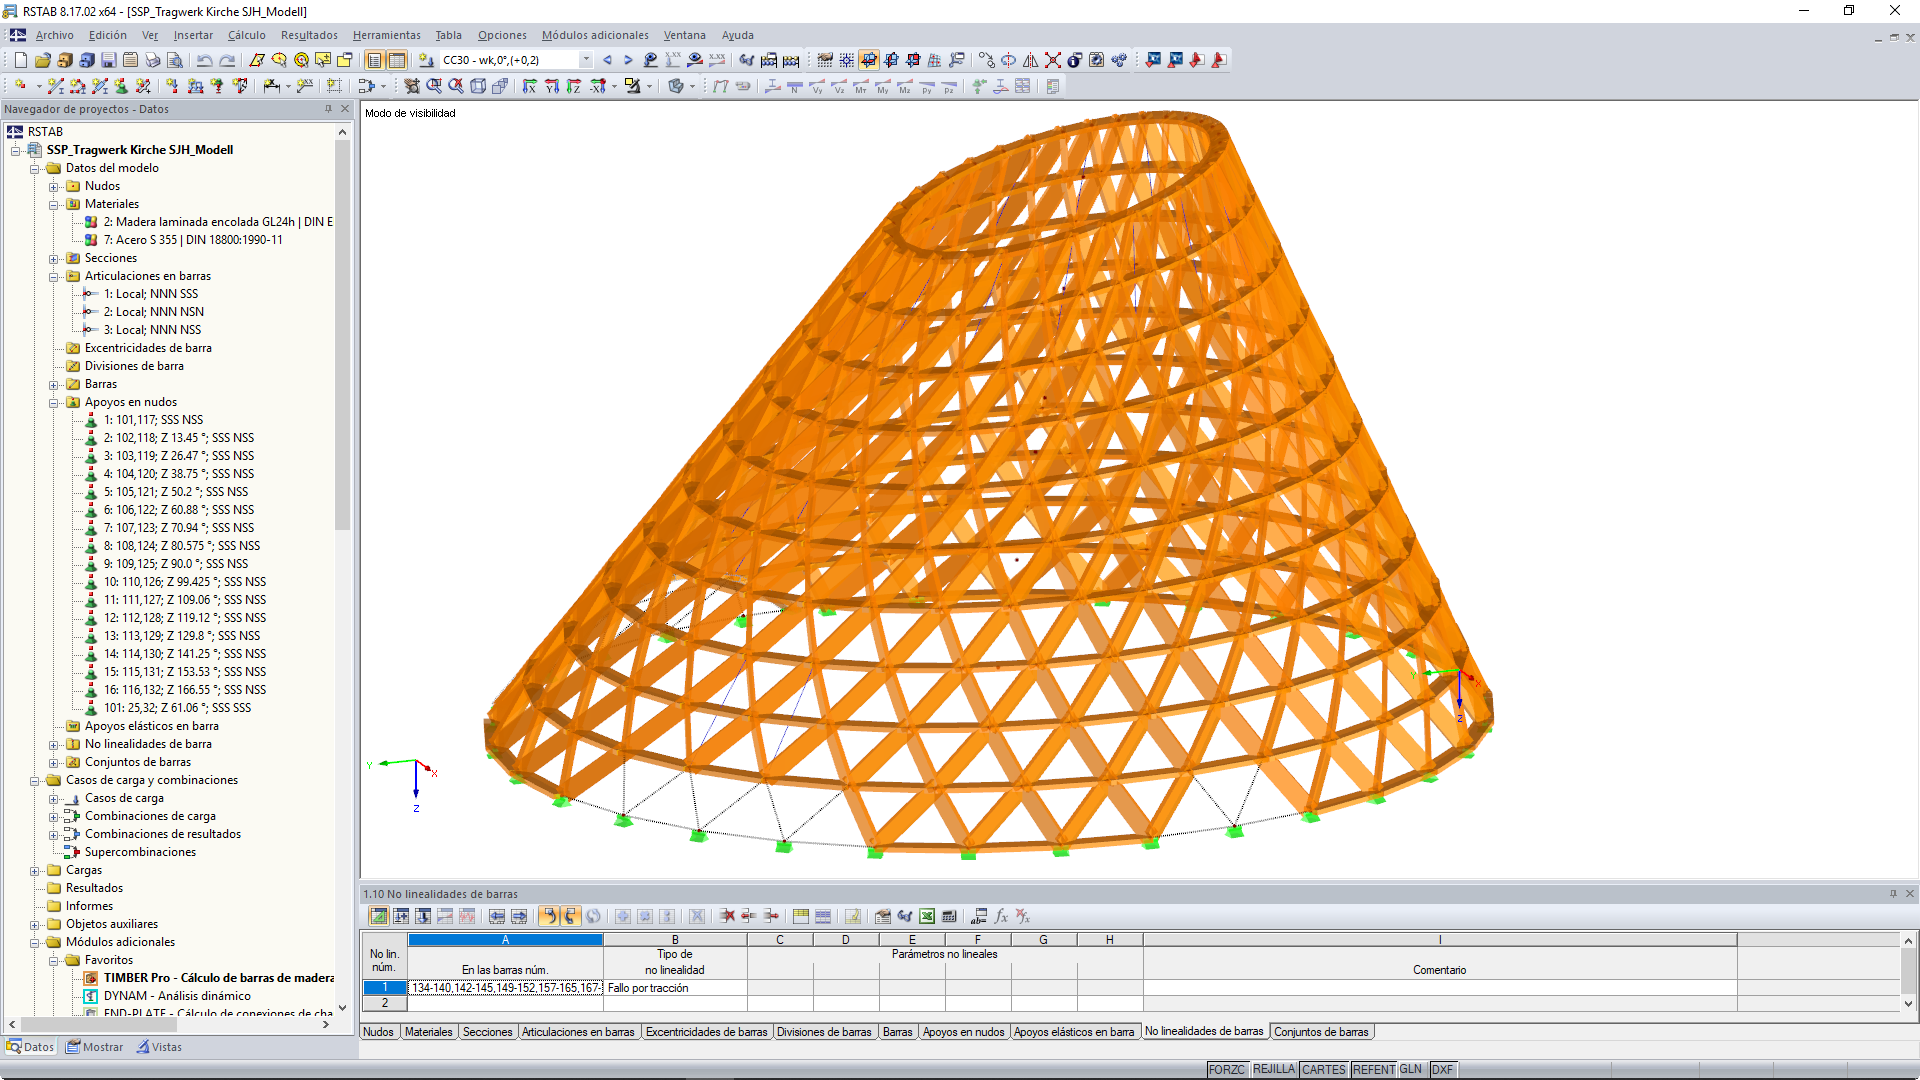The image size is (1920, 1080).
Task: Click the Export to Excel icon in table toolbar
Action: [x=927, y=916]
